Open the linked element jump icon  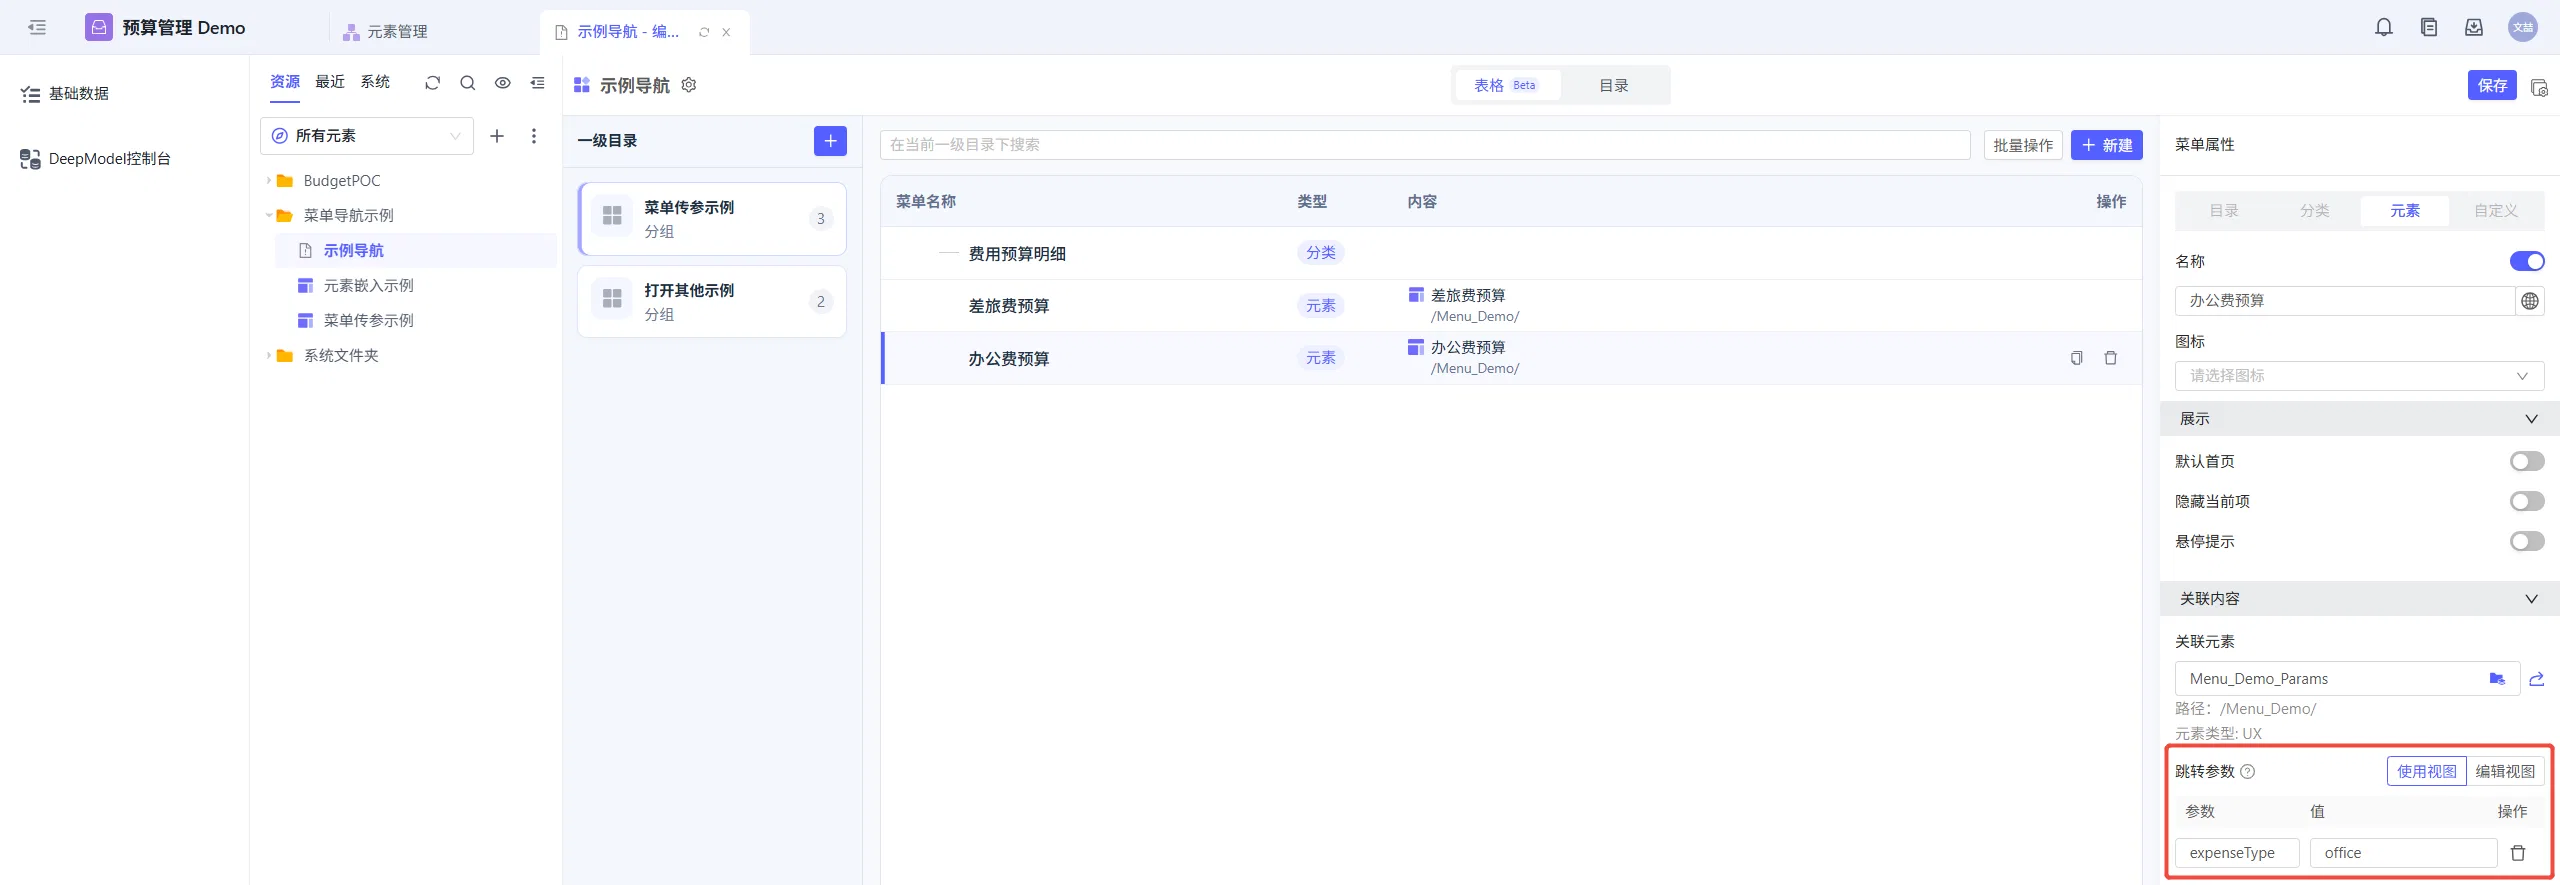pyautogui.click(x=2537, y=679)
